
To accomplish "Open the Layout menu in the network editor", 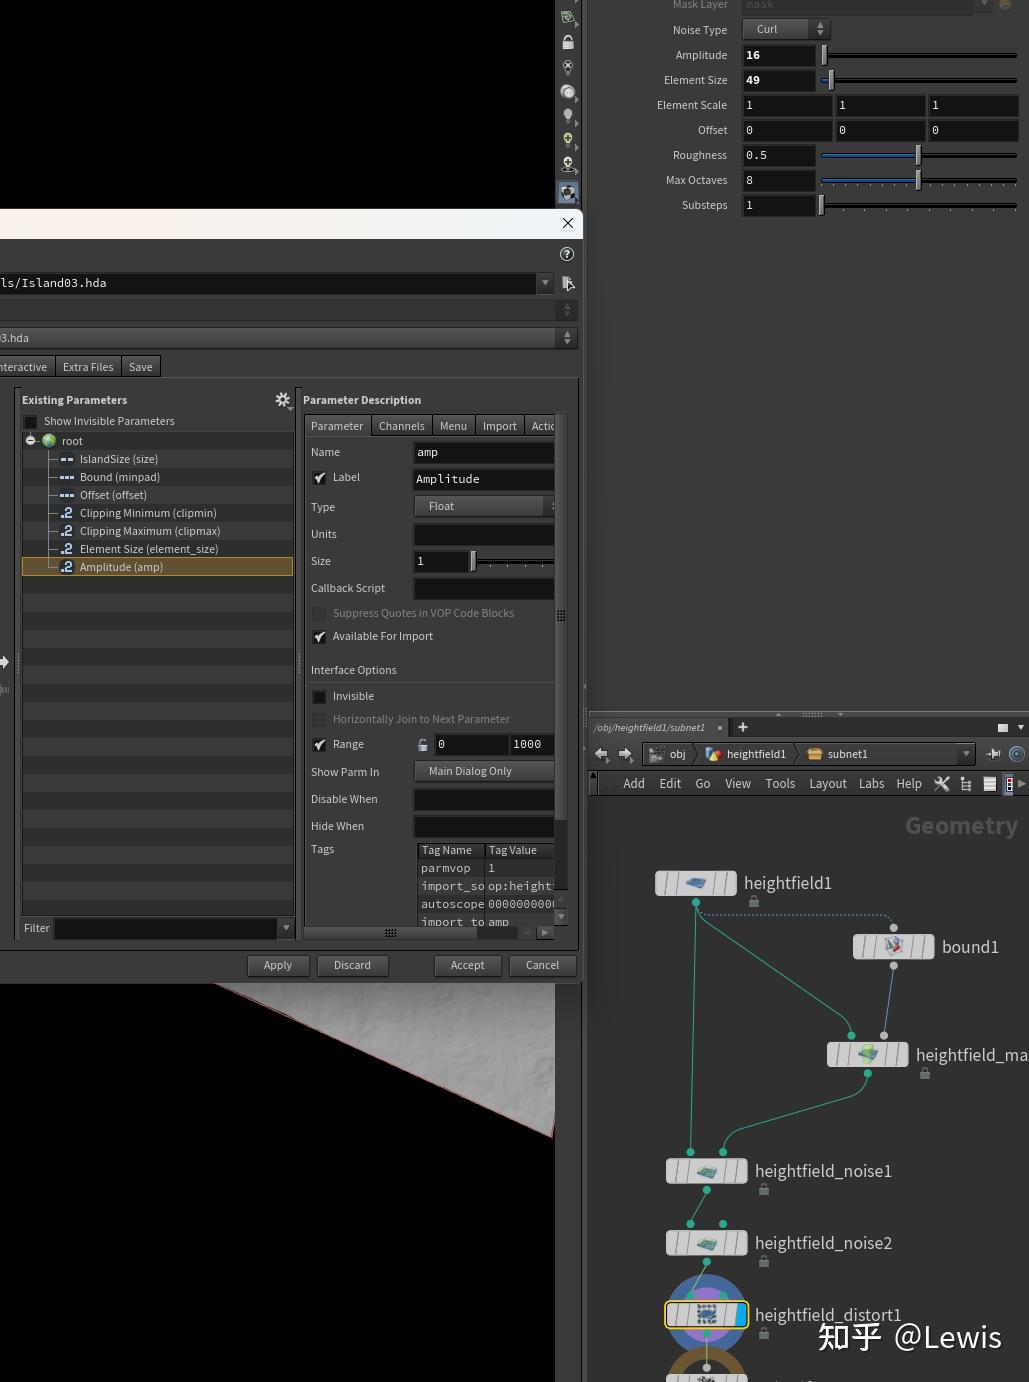I will [827, 783].
